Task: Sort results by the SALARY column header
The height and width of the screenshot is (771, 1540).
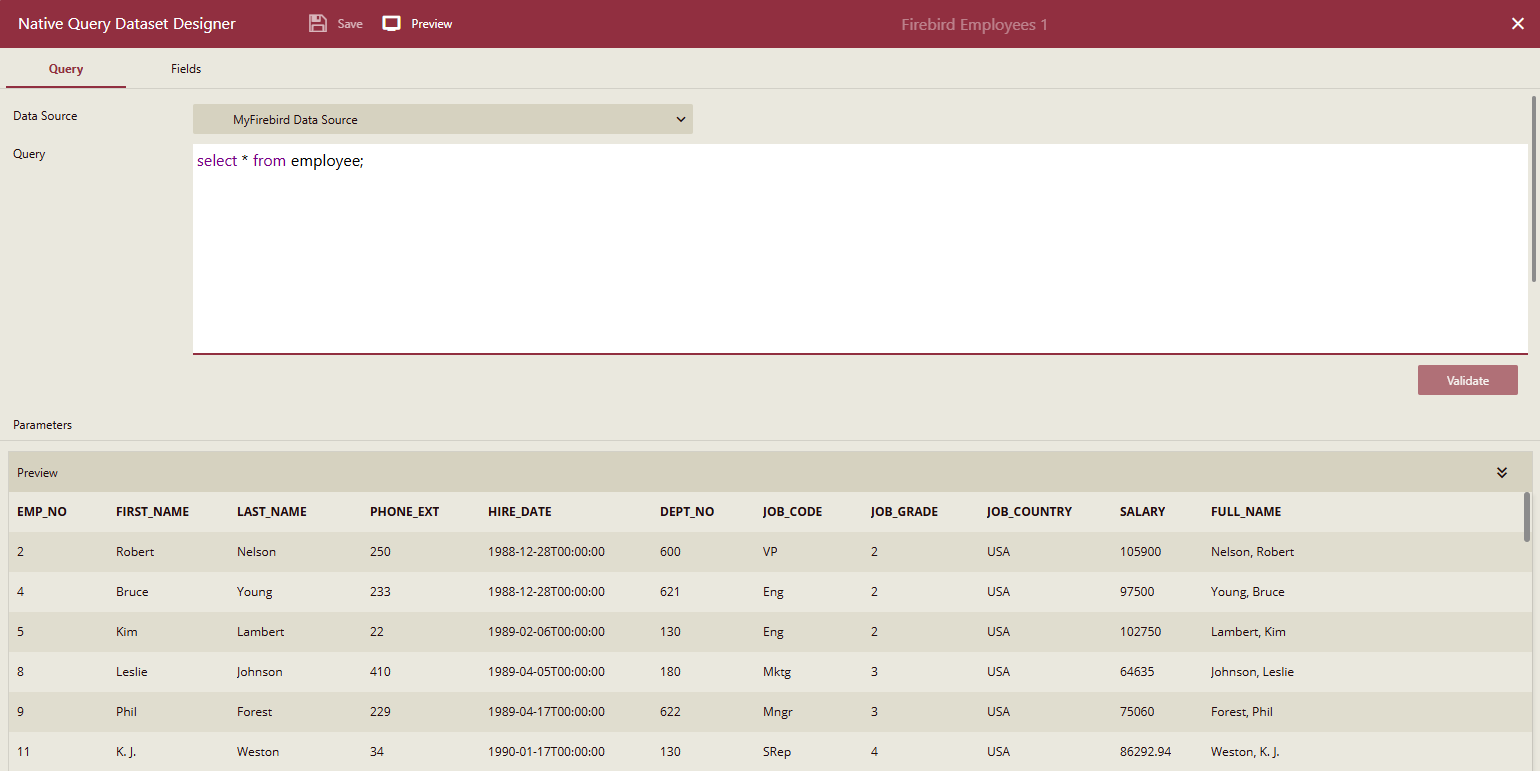Action: pos(1142,511)
